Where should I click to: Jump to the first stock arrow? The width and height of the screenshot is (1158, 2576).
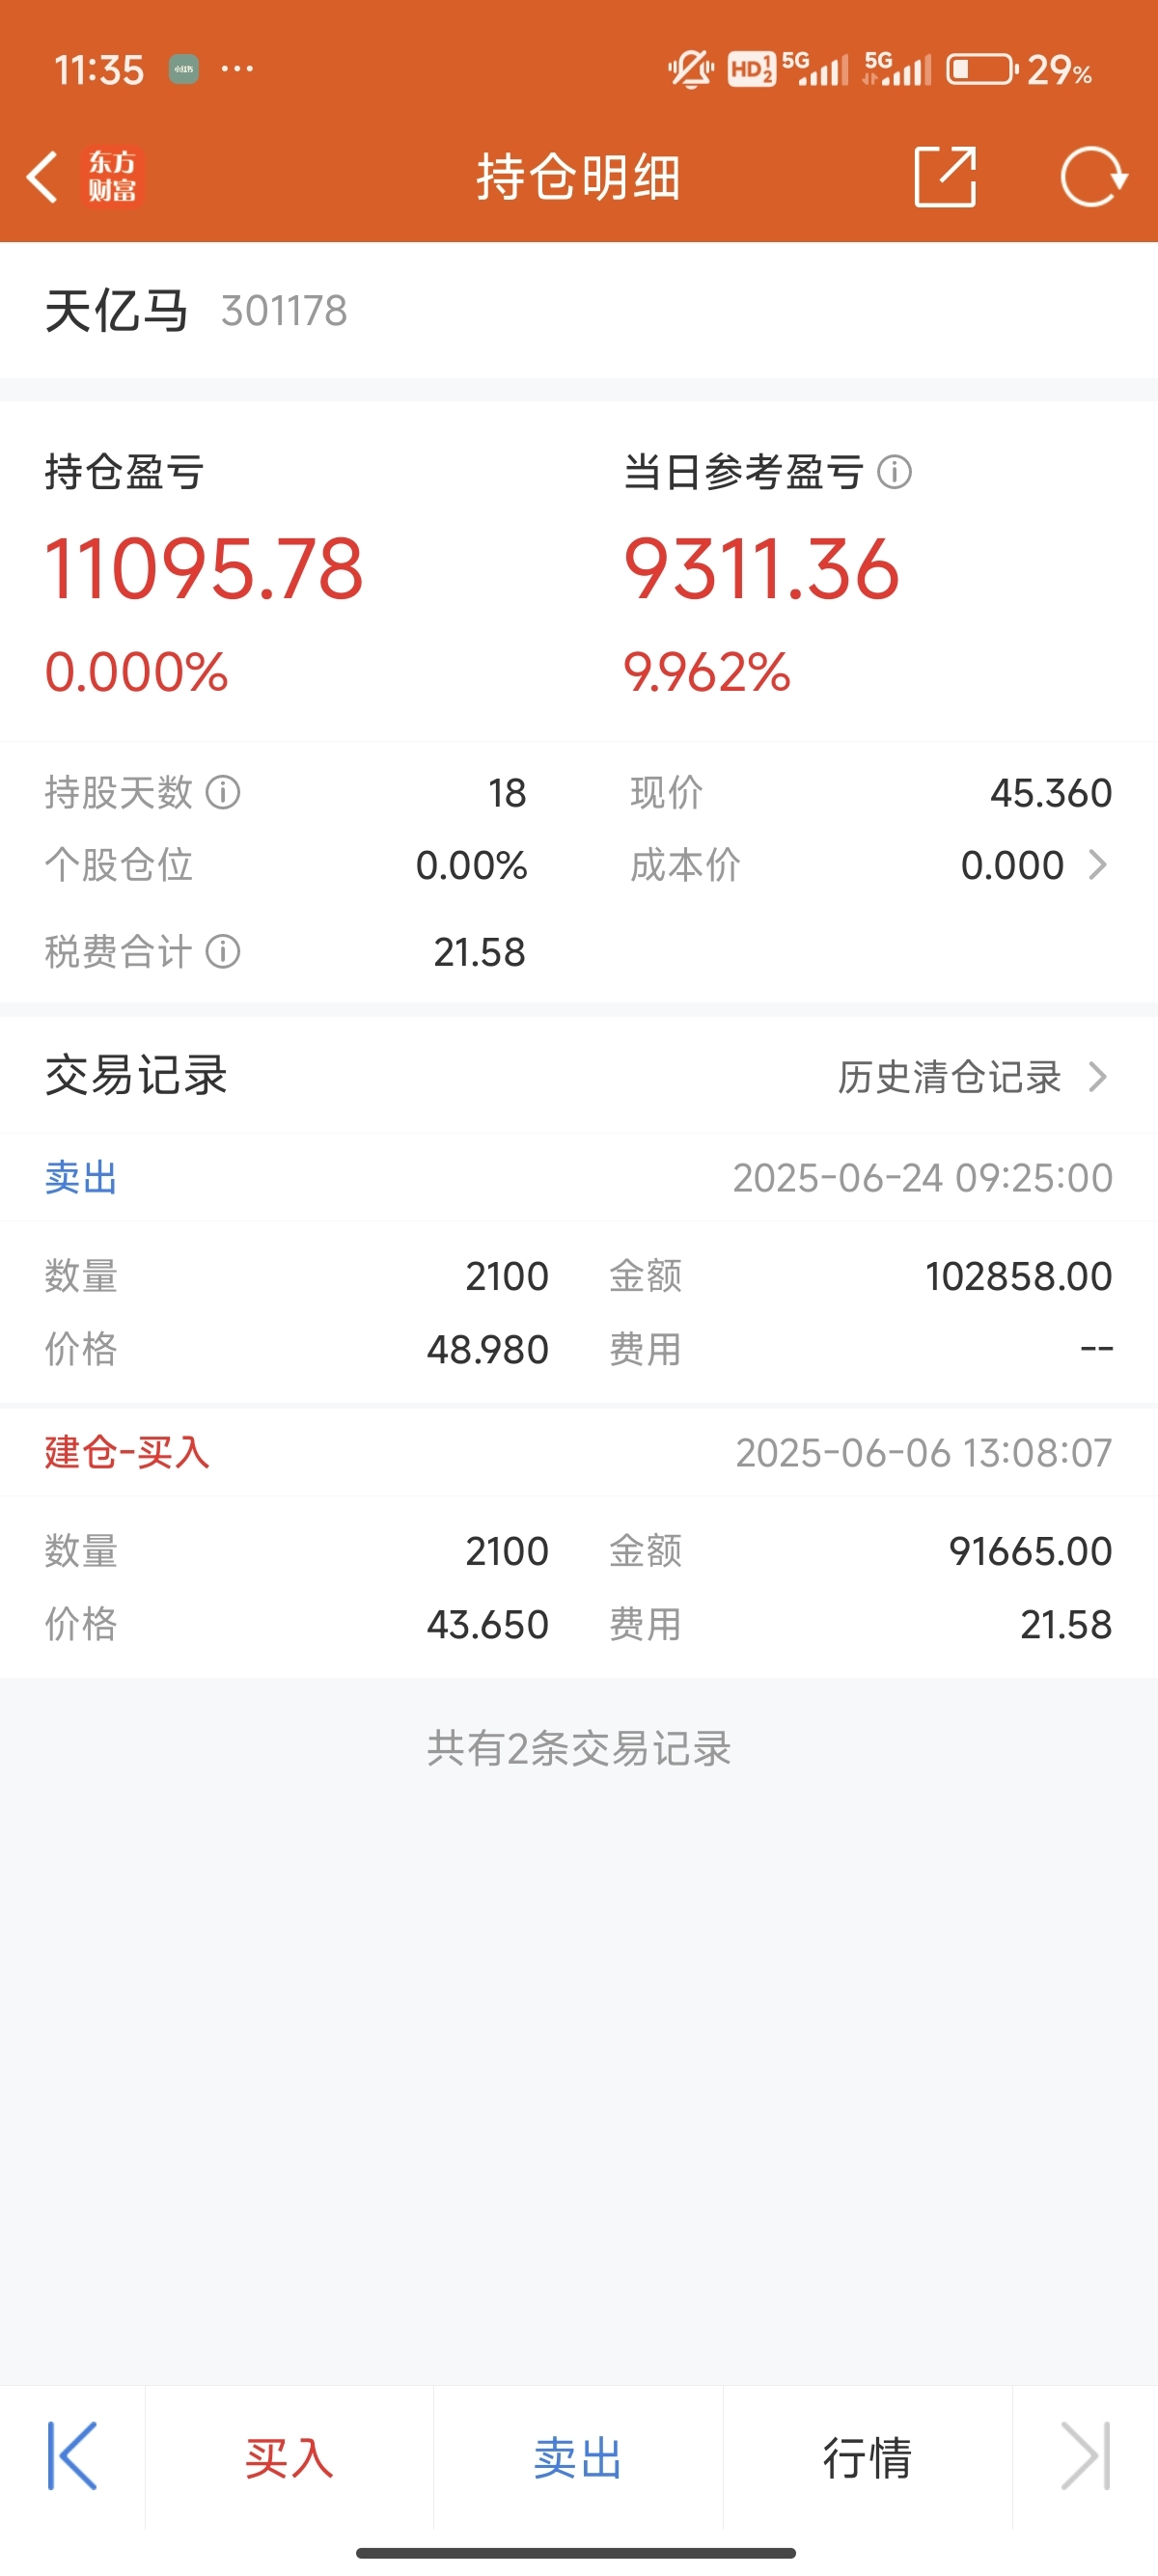click(73, 2456)
